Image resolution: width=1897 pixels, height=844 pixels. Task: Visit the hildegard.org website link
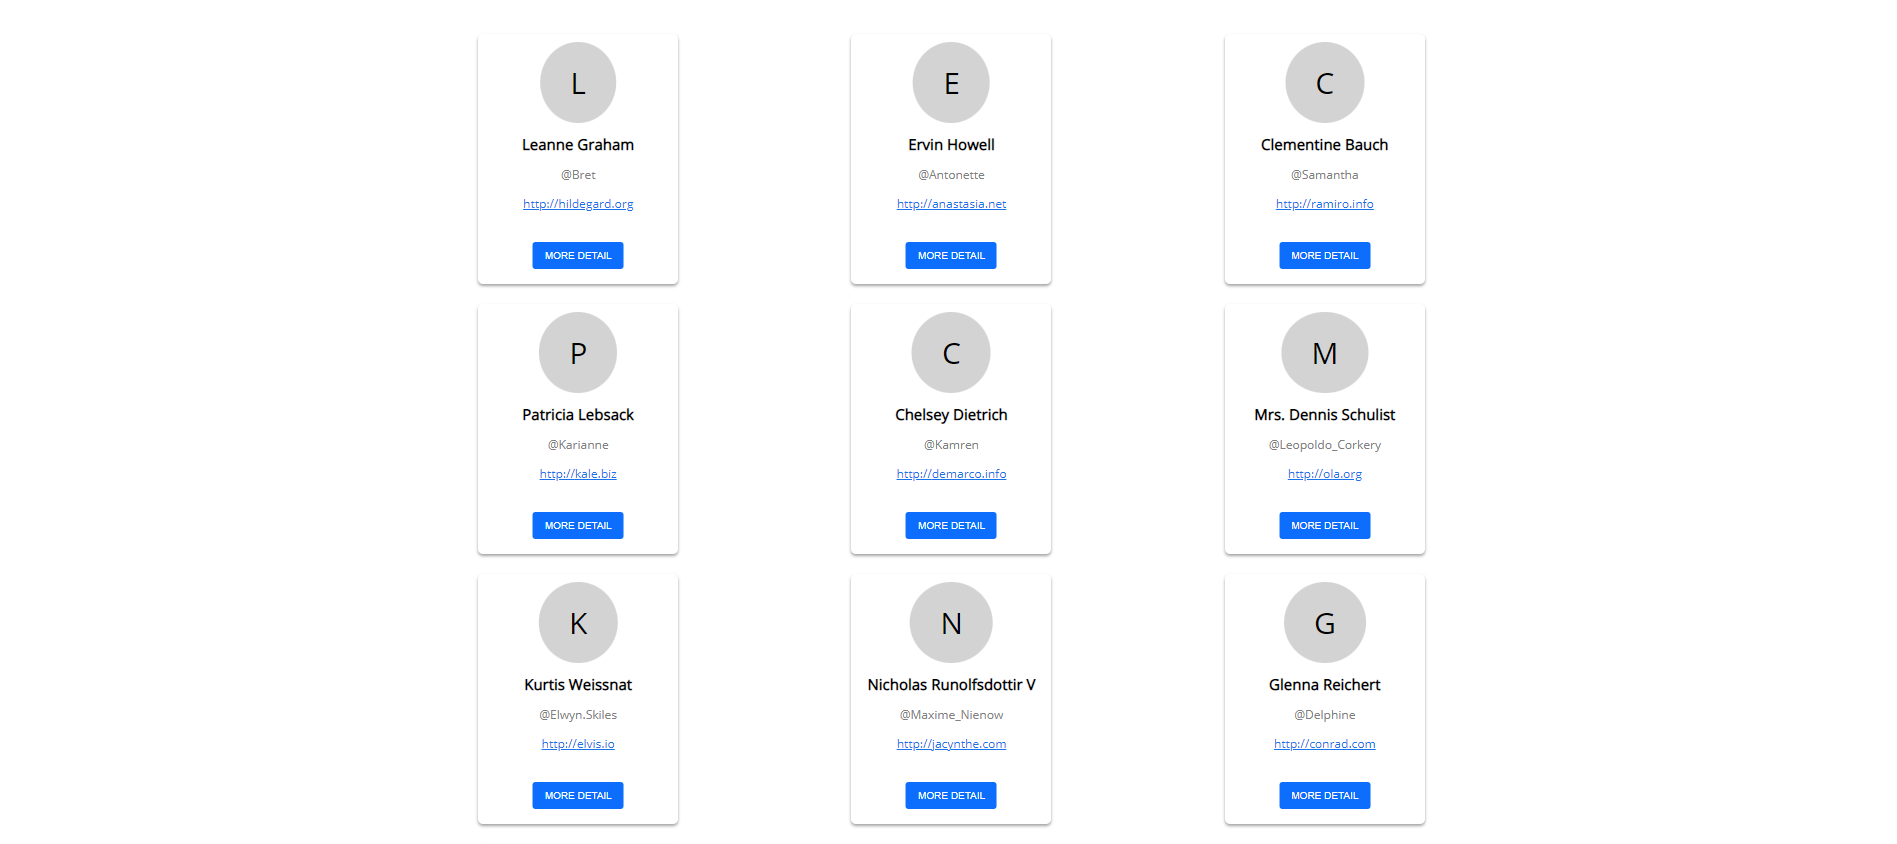click(578, 204)
